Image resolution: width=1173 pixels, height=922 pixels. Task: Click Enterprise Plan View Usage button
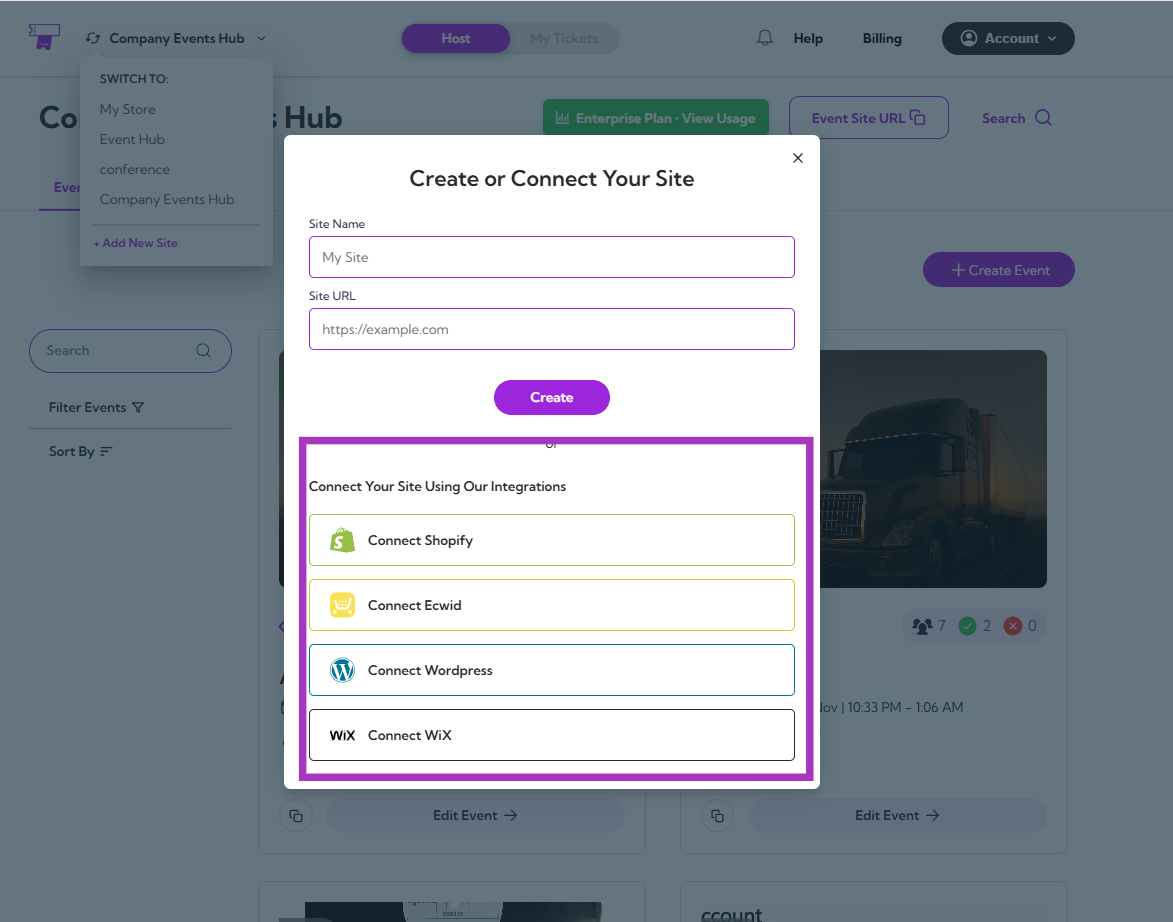[655, 117]
